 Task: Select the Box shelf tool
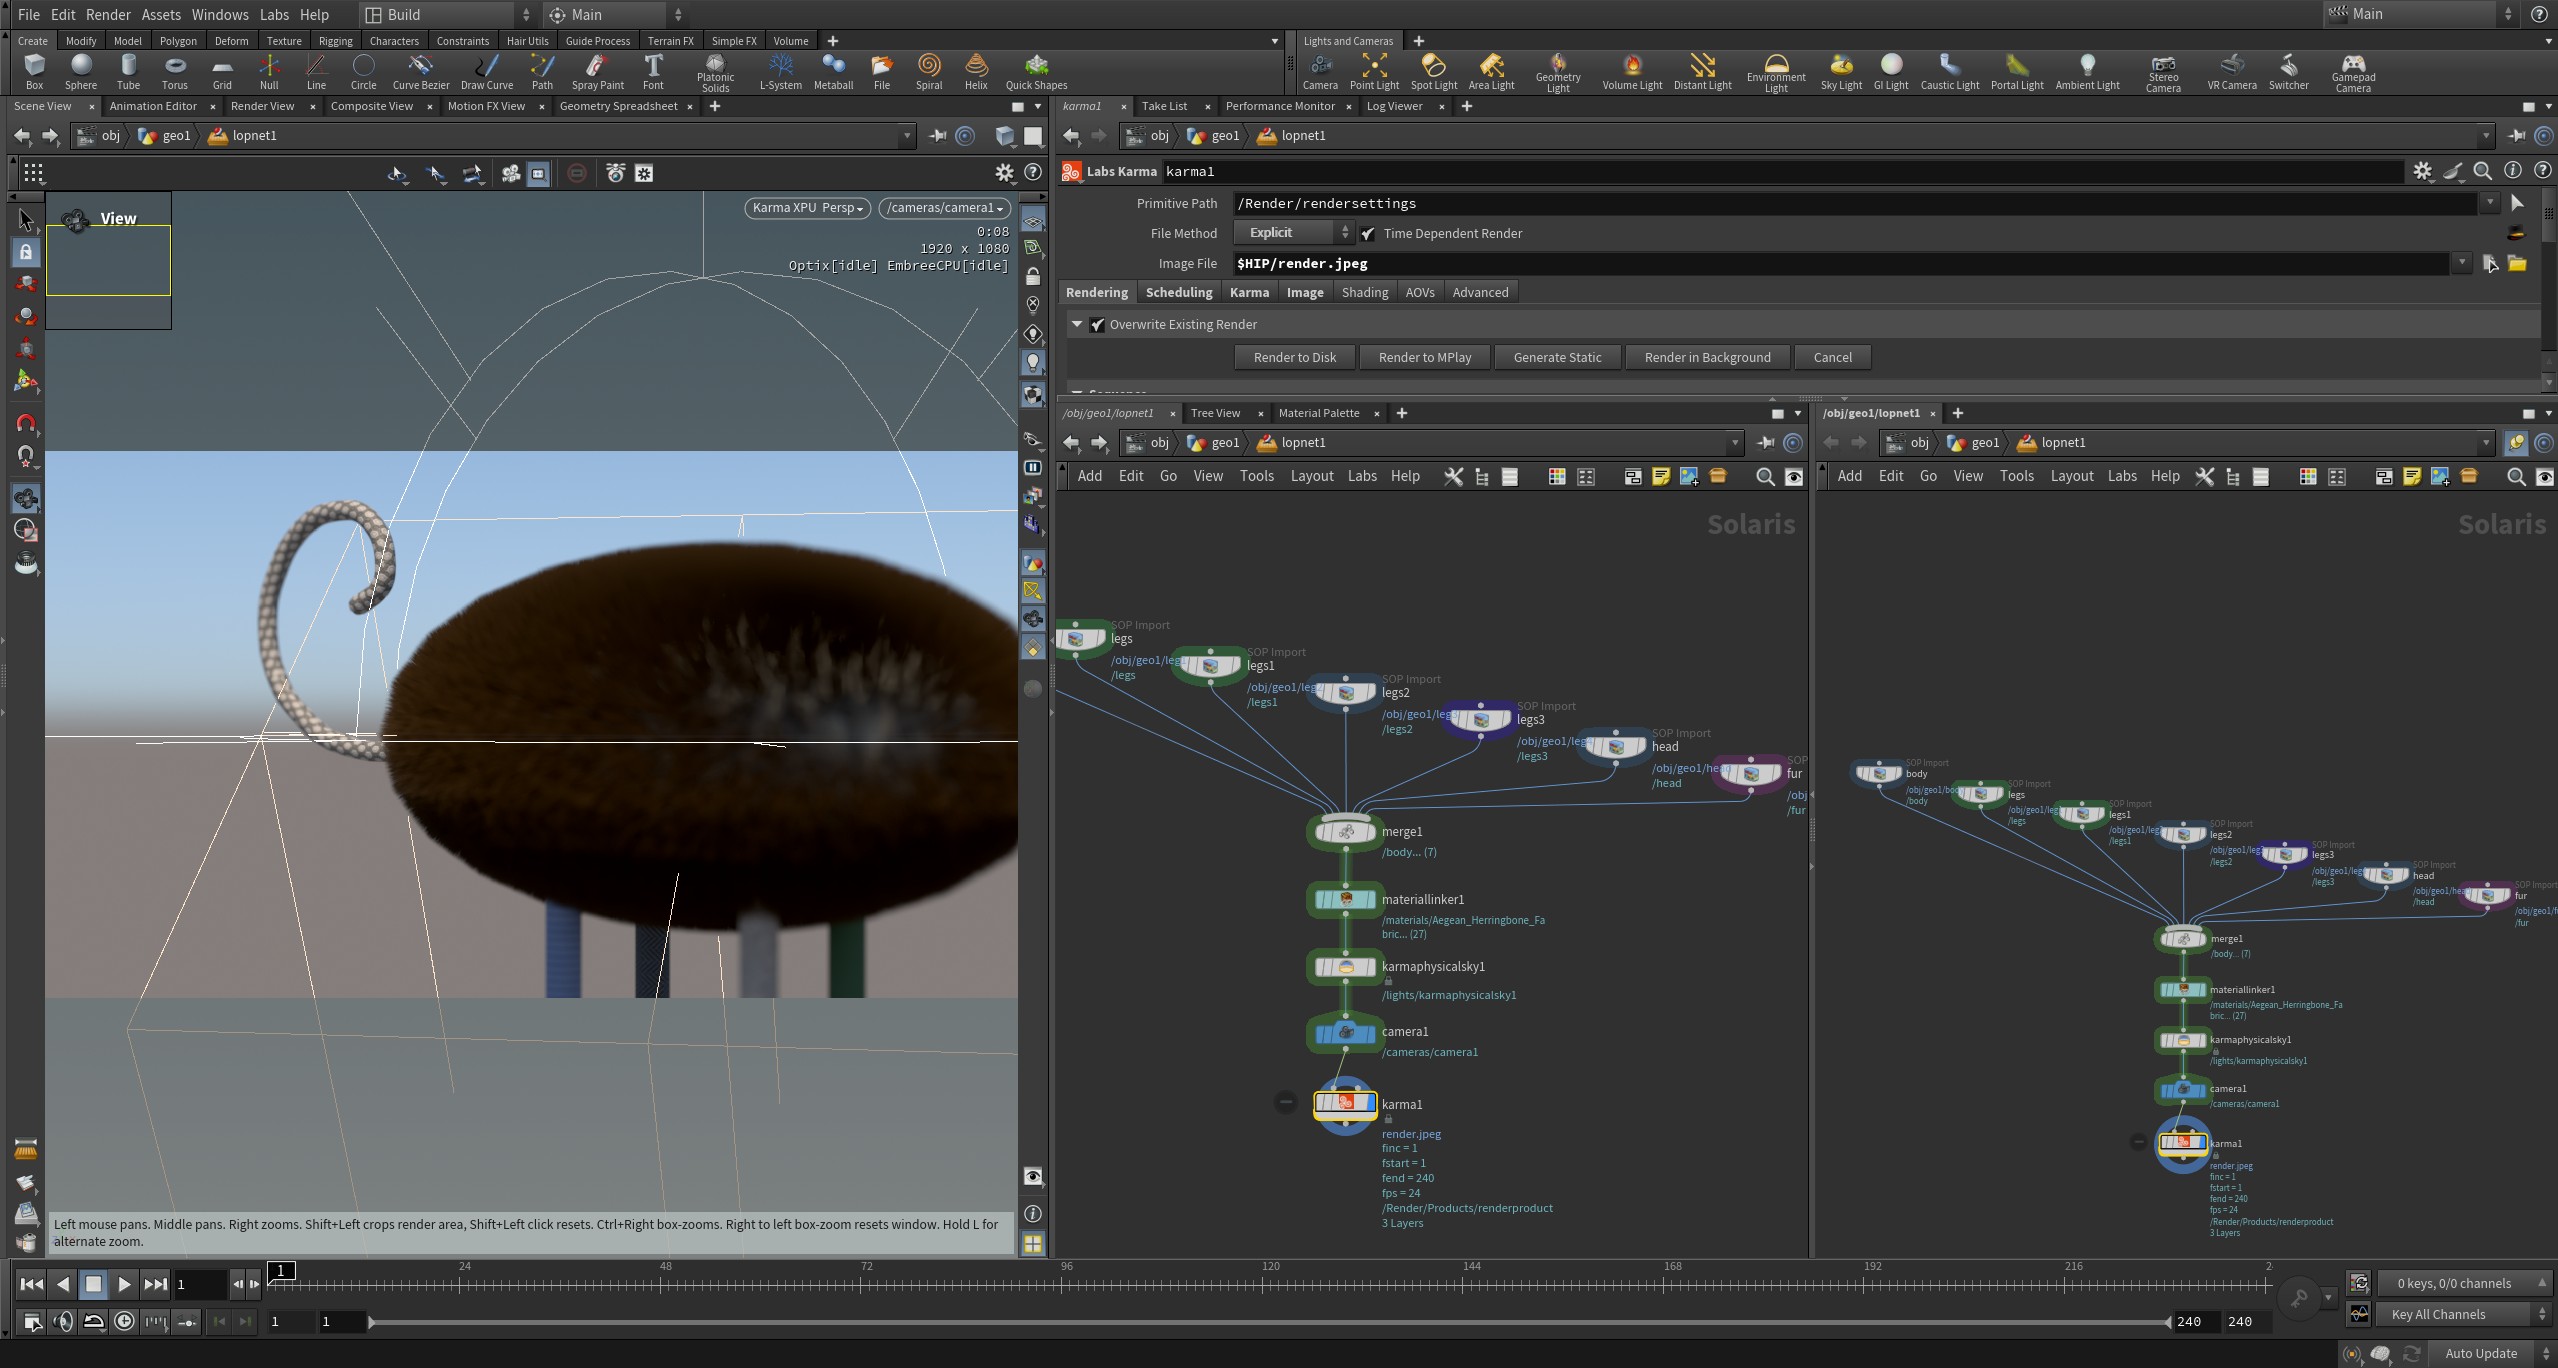click(34, 71)
